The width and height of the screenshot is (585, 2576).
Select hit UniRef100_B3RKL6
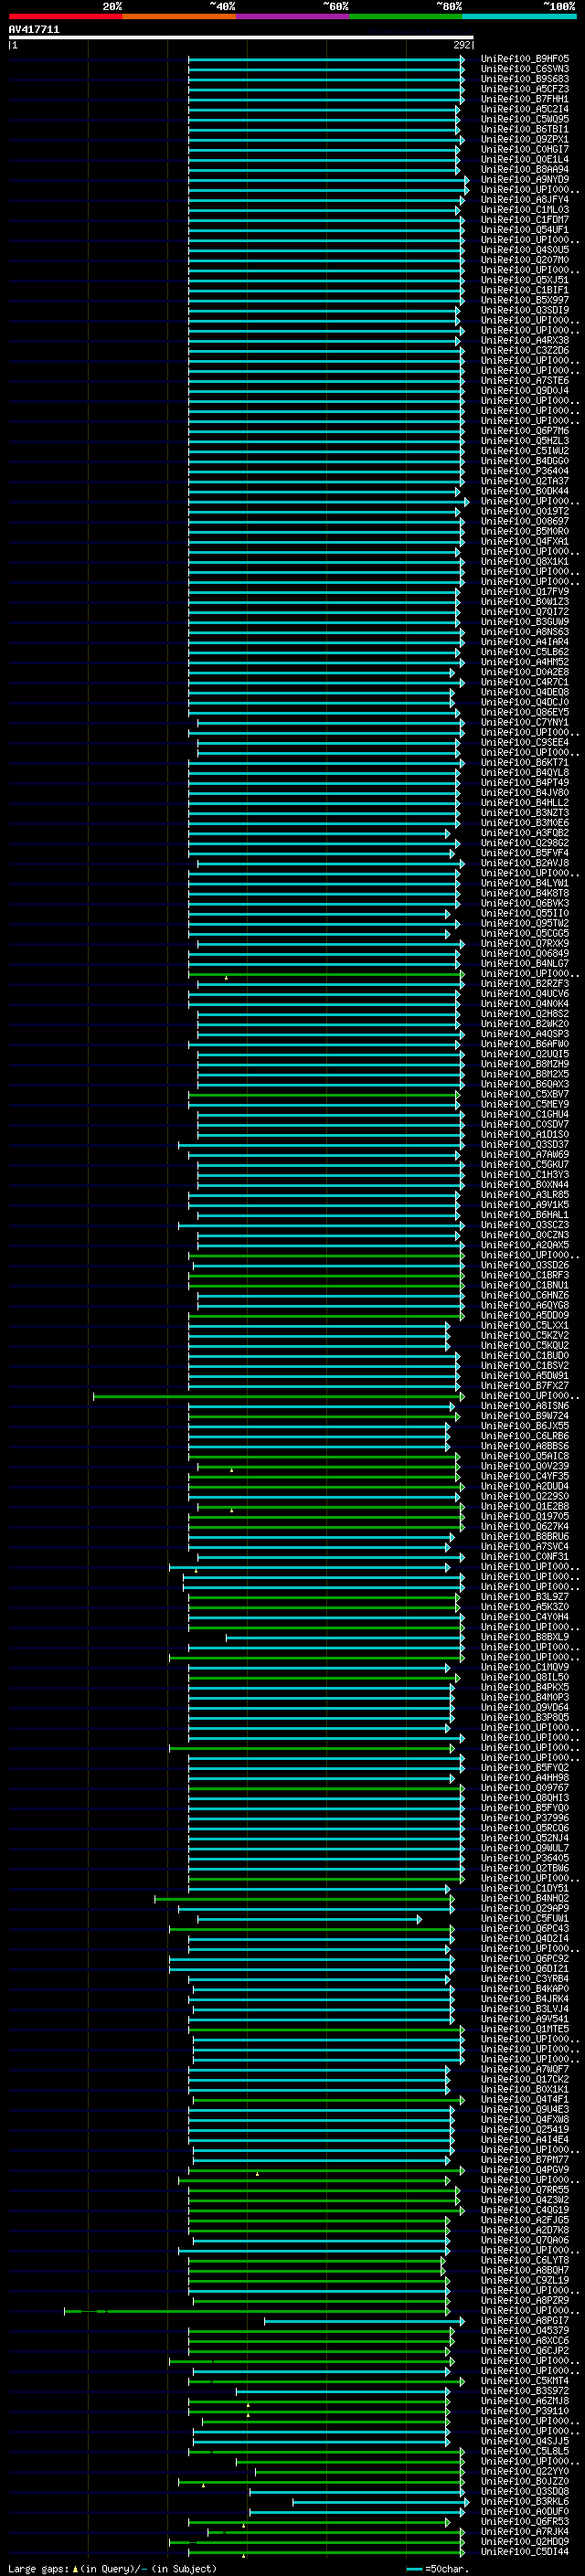pyautogui.click(x=525, y=2502)
